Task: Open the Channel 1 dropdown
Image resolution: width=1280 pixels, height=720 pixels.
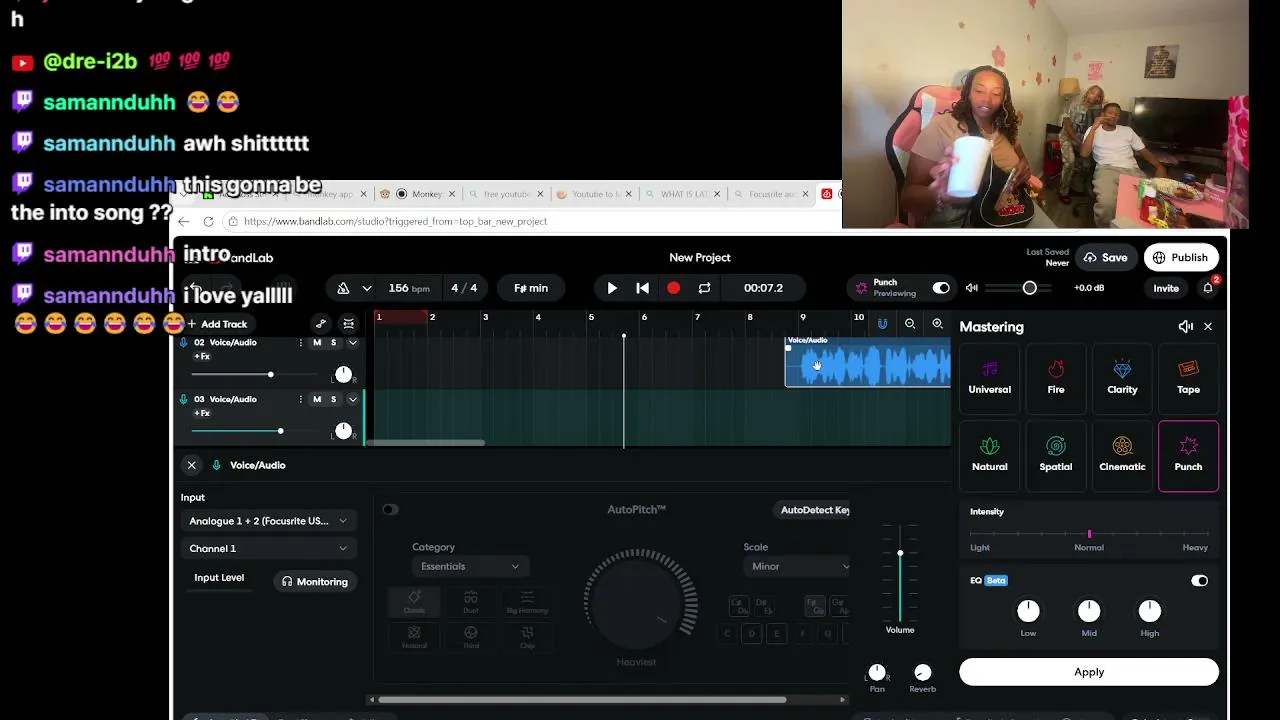Action: 267,549
